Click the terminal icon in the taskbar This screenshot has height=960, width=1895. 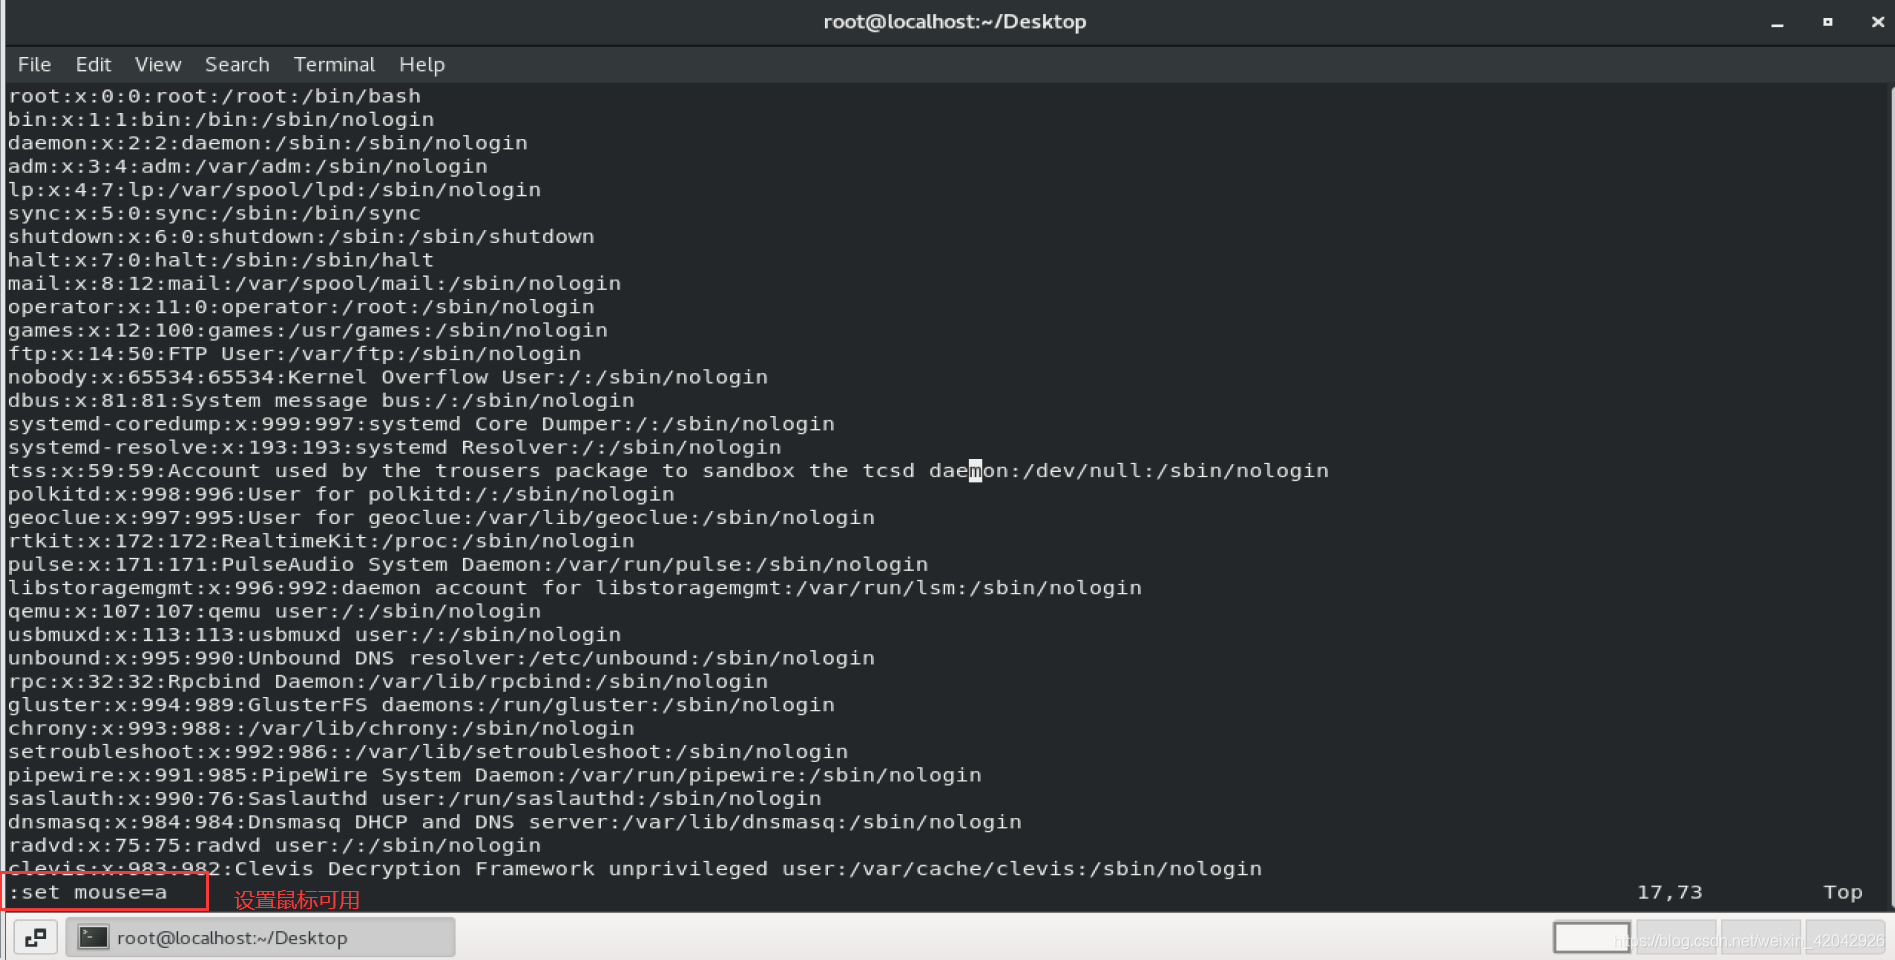coord(94,937)
